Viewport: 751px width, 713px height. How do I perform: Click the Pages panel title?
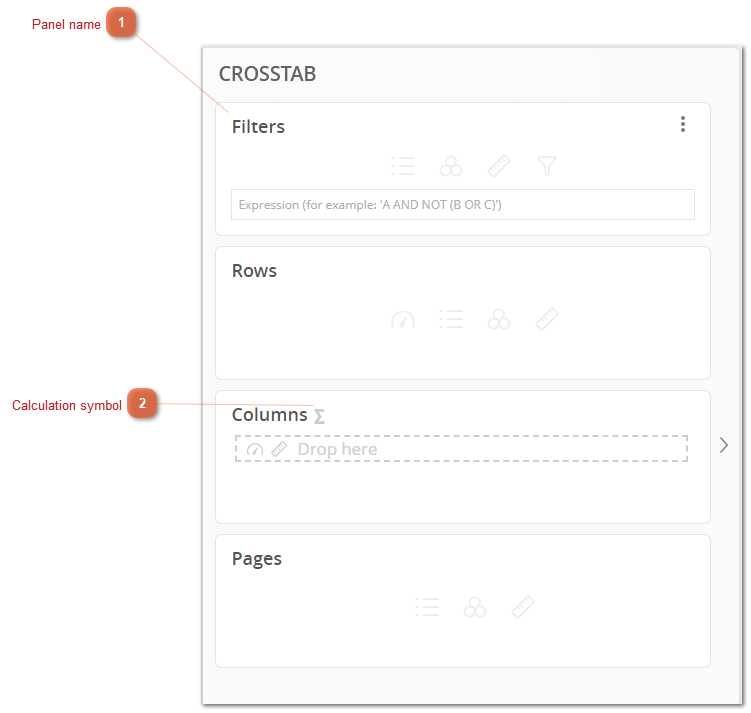click(x=257, y=559)
